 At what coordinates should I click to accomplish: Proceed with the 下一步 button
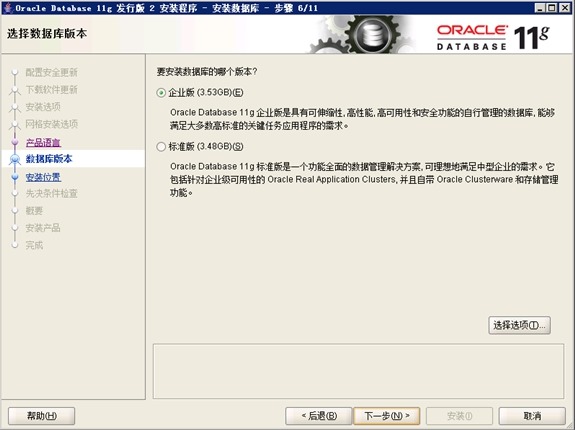click(387, 416)
